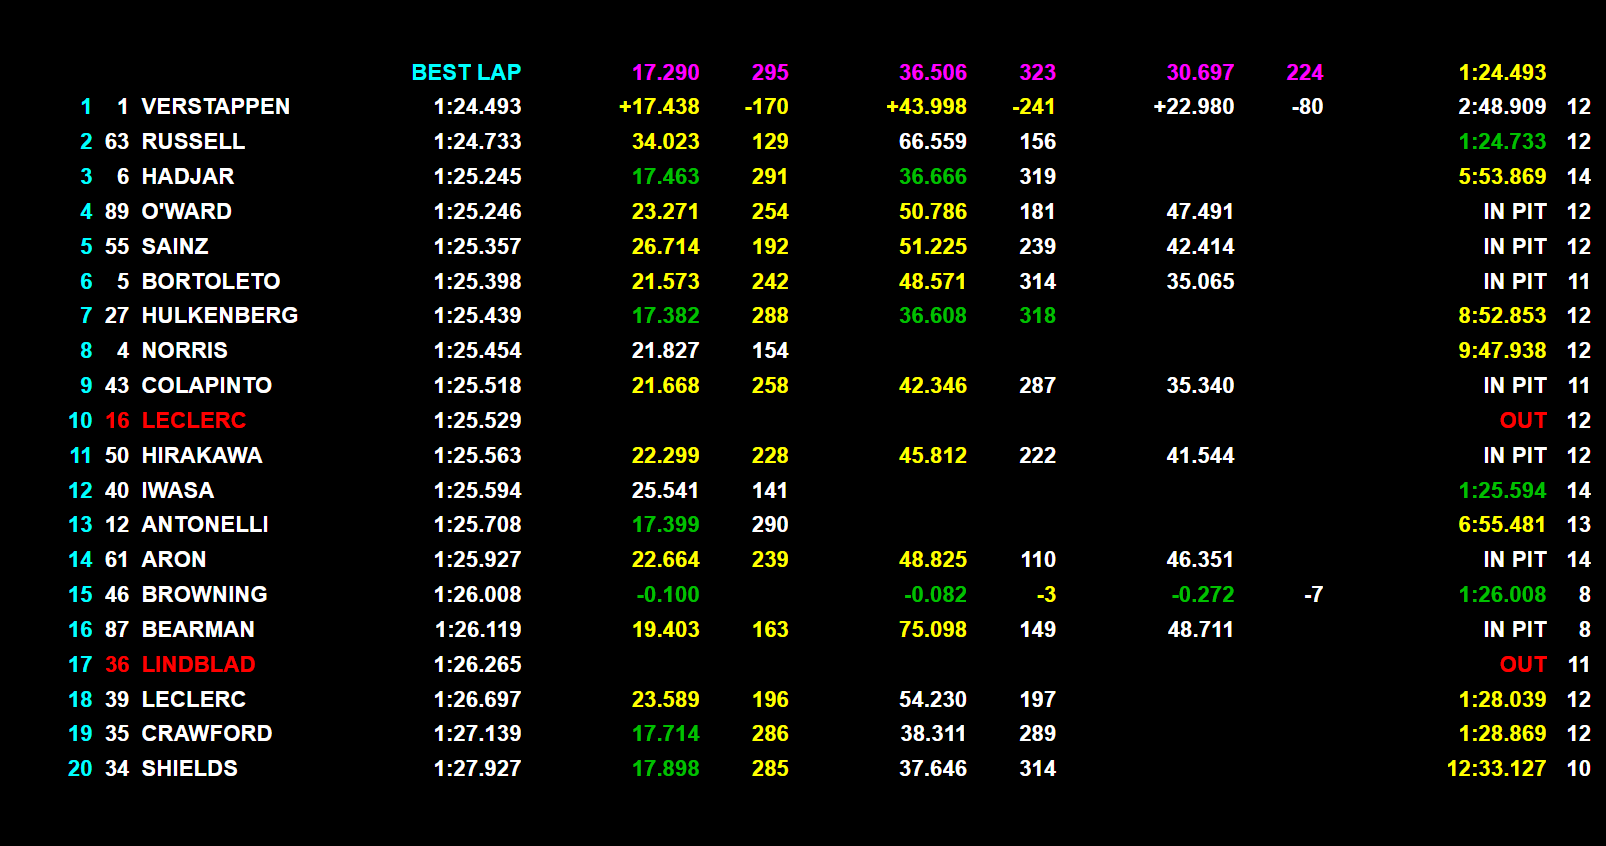Click the yellow overall best 1:24.493 header
The image size is (1606, 846).
1502,73
